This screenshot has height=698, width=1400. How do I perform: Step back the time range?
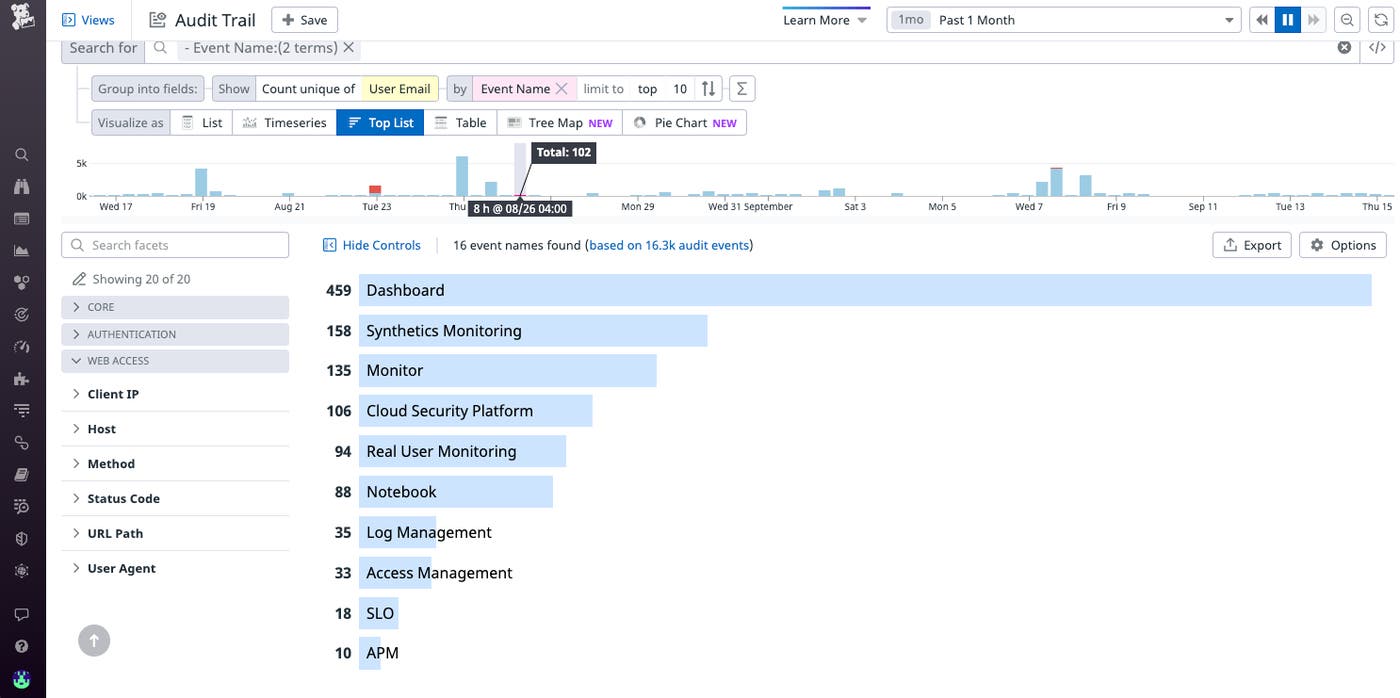click(x=1261, y=20)
